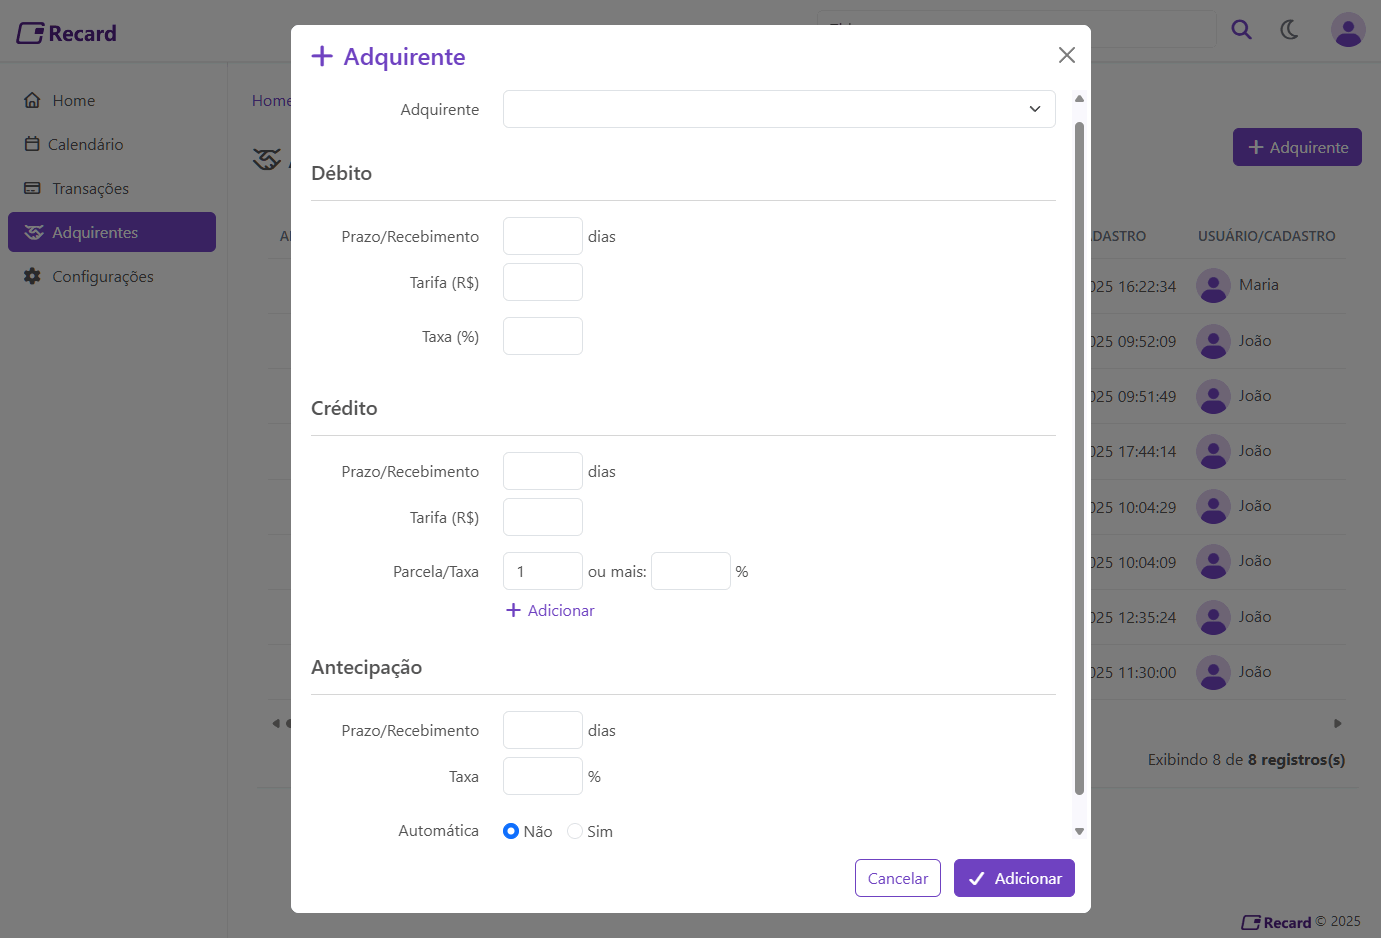1381x938 pixels.
Task: Close the Adquirente dialog
Action: click(1066, 55)
